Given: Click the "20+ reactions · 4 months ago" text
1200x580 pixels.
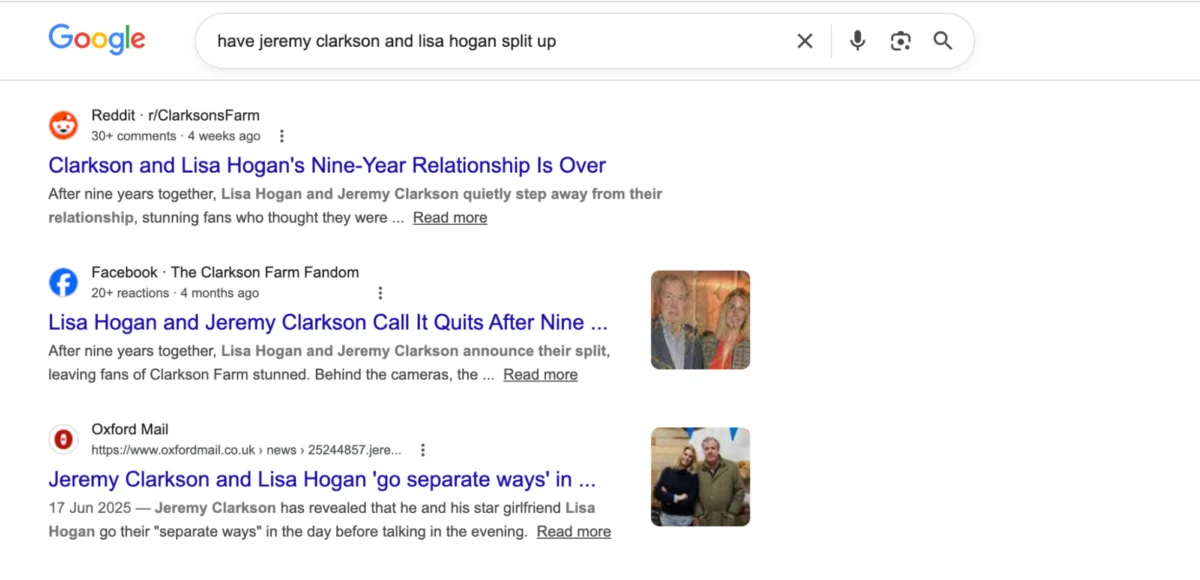Looking at the screenshot, I should click(175, 293).
